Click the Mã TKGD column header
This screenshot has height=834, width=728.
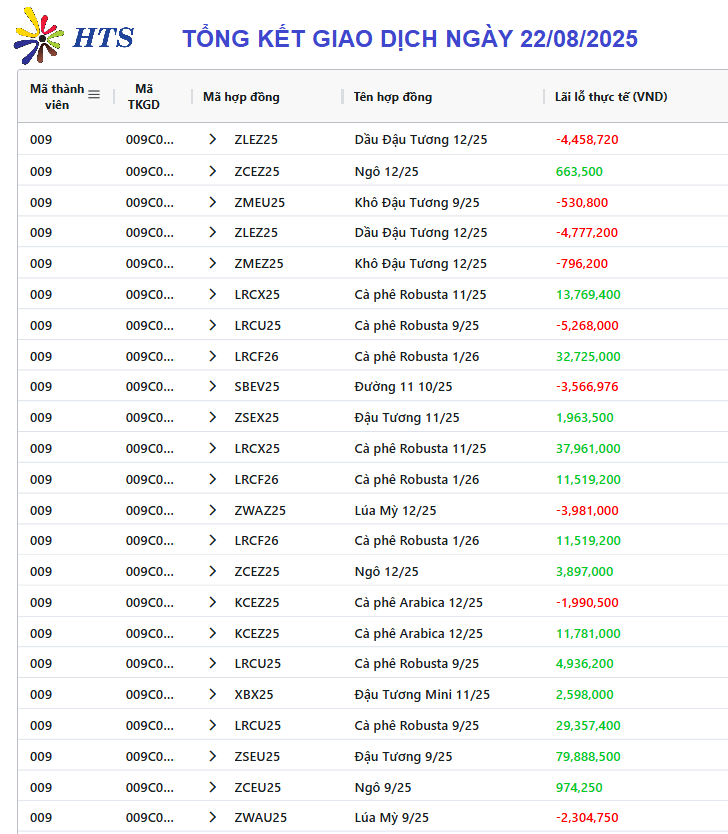coord(144,97)
